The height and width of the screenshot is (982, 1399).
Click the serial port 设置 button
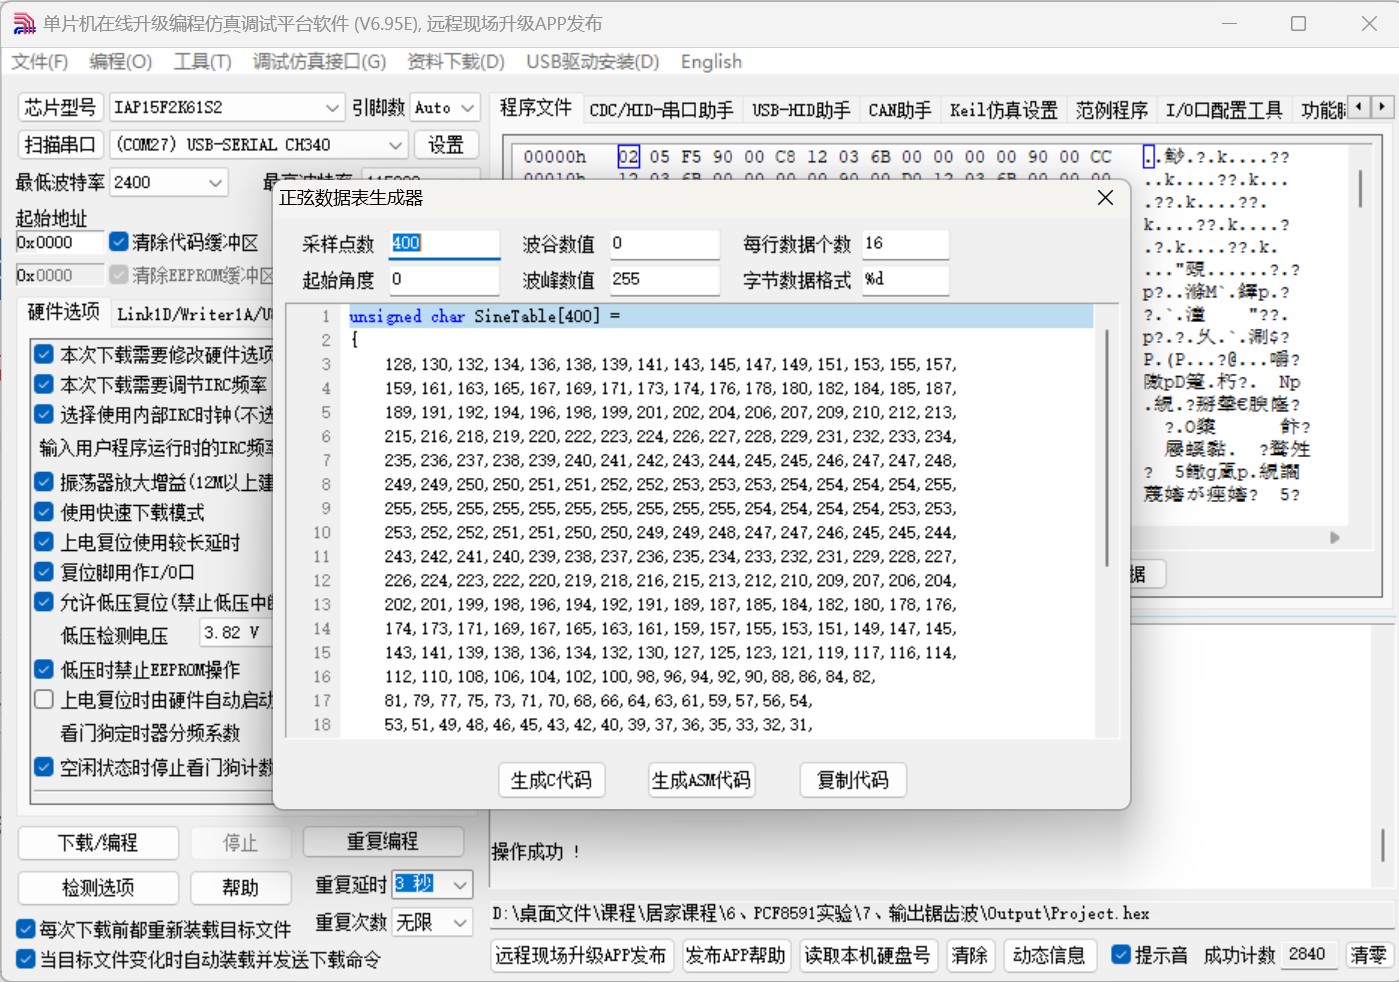click(x=446, y=145)
